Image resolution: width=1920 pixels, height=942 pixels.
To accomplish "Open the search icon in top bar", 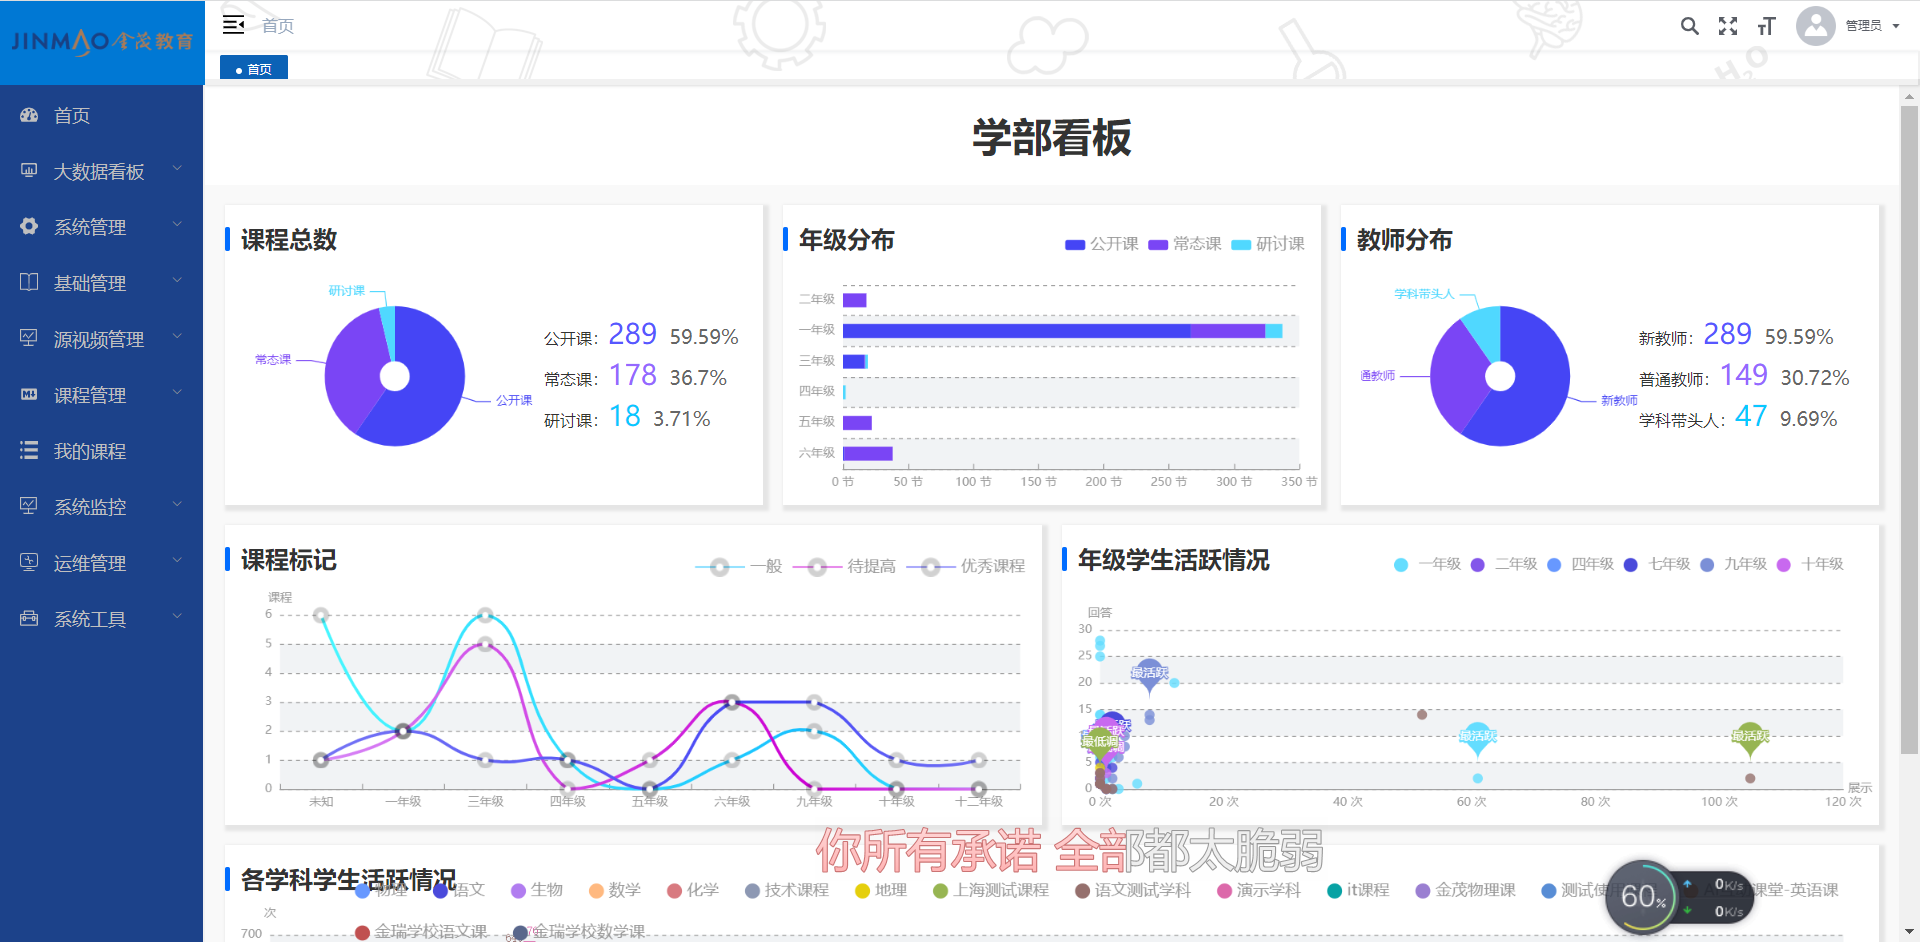I will [x=1689, y=26].
